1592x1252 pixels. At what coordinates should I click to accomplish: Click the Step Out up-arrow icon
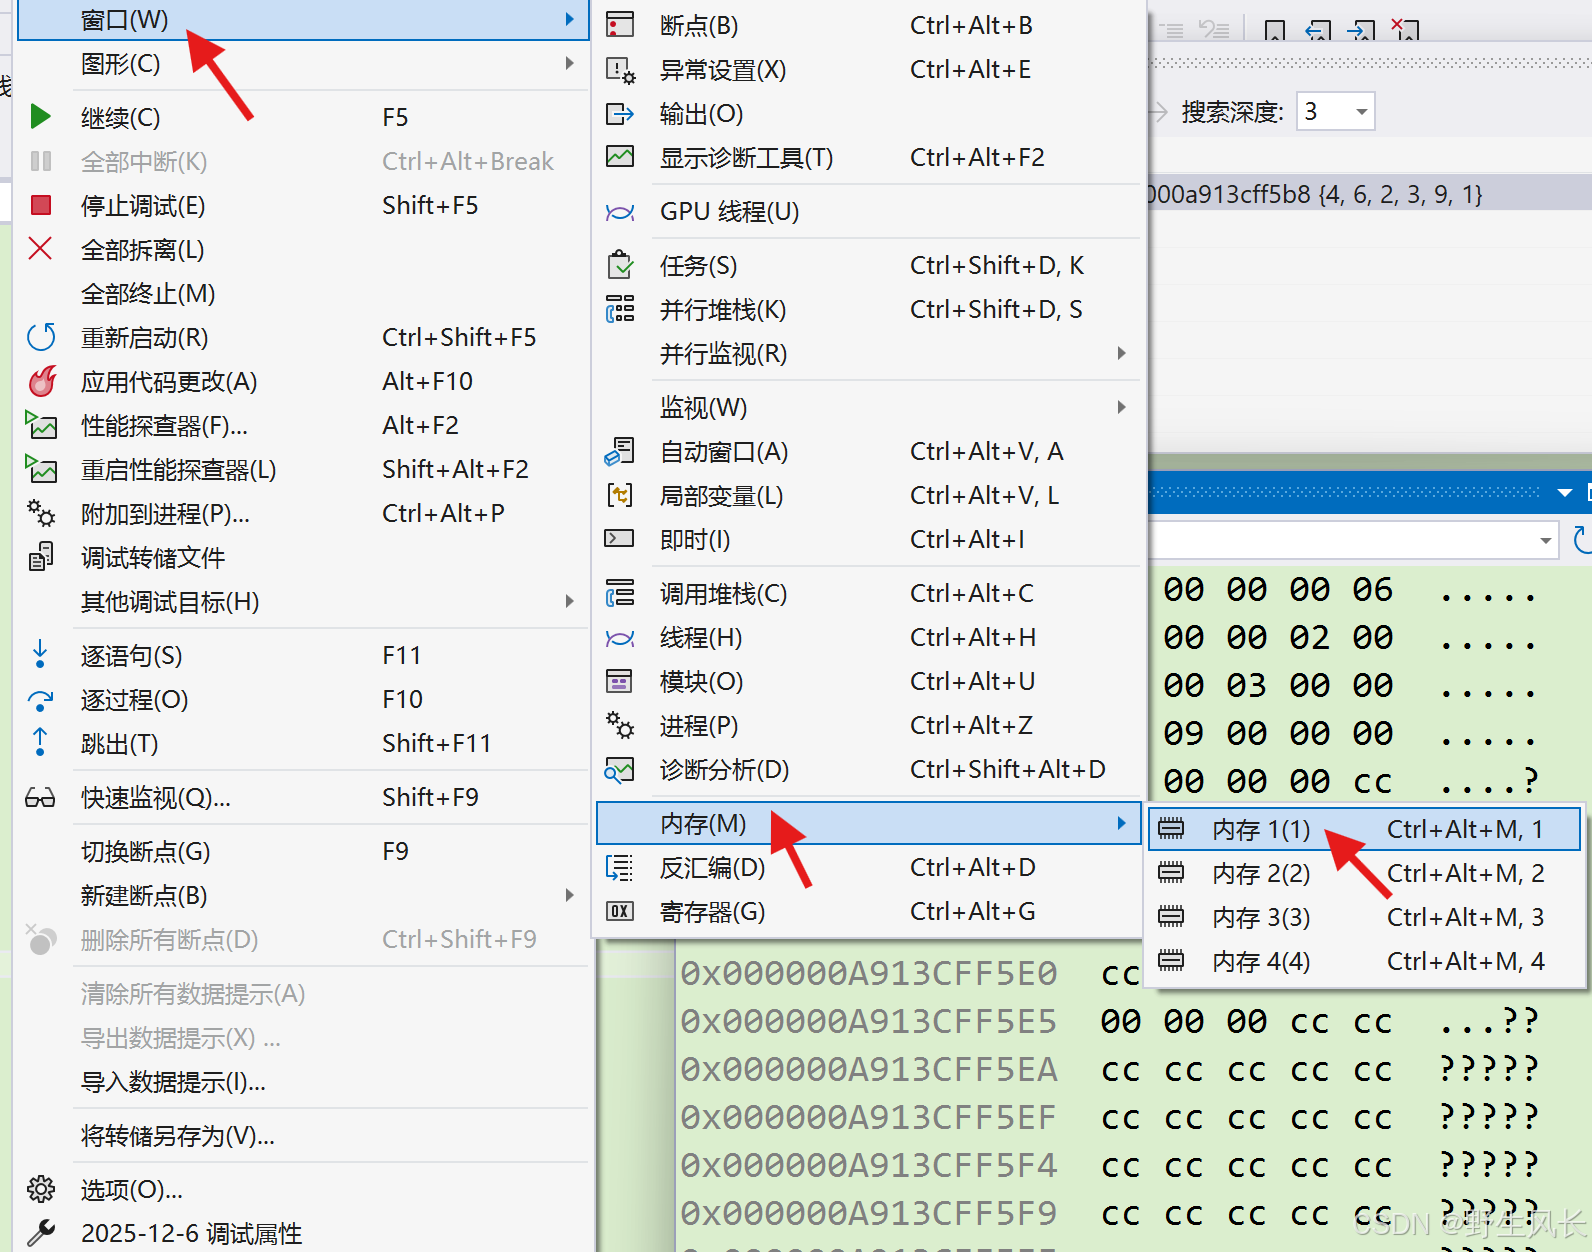click(40, 742)
